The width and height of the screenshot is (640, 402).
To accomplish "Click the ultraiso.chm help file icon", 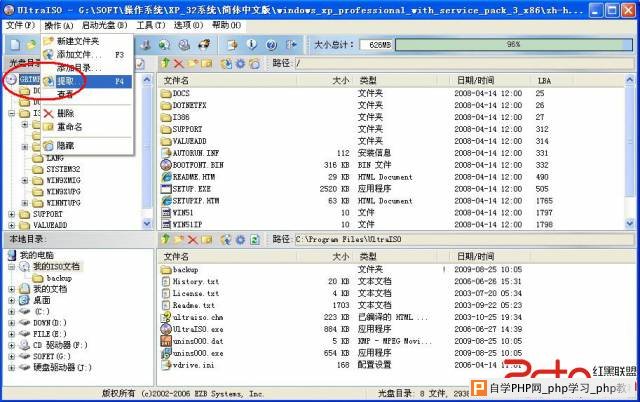I will click(166, 317).
